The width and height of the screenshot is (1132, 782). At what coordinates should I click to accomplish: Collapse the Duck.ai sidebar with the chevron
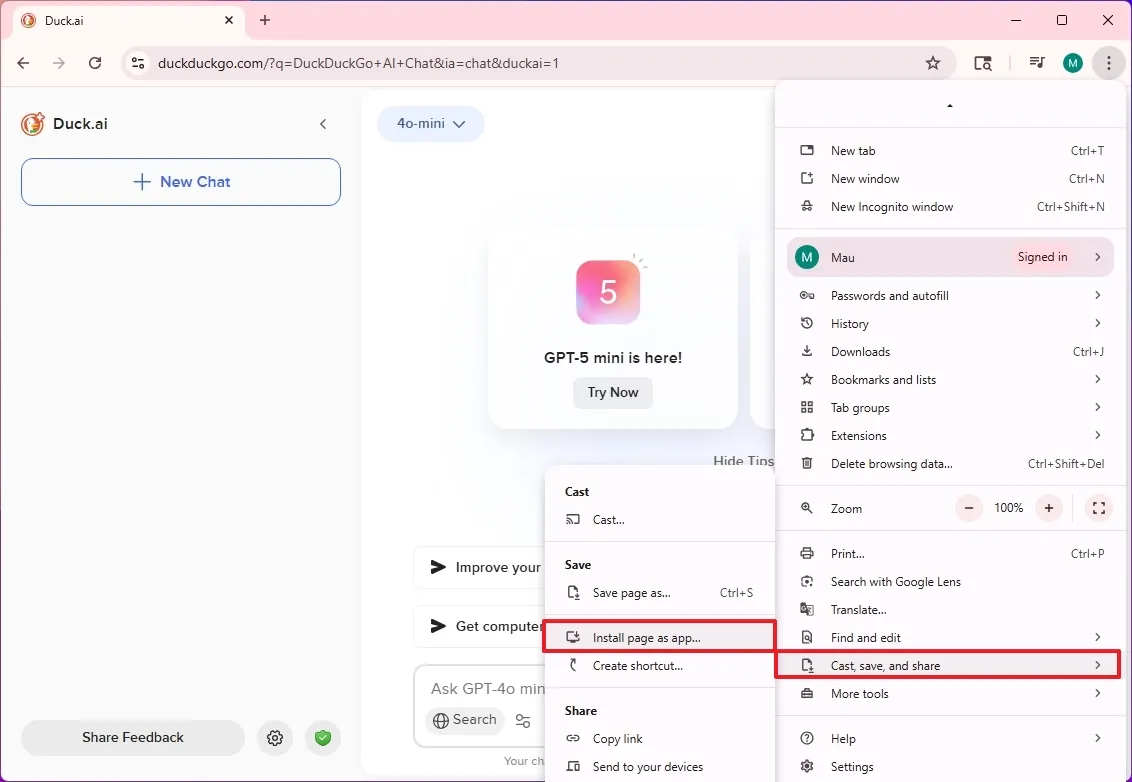(323, 124)
